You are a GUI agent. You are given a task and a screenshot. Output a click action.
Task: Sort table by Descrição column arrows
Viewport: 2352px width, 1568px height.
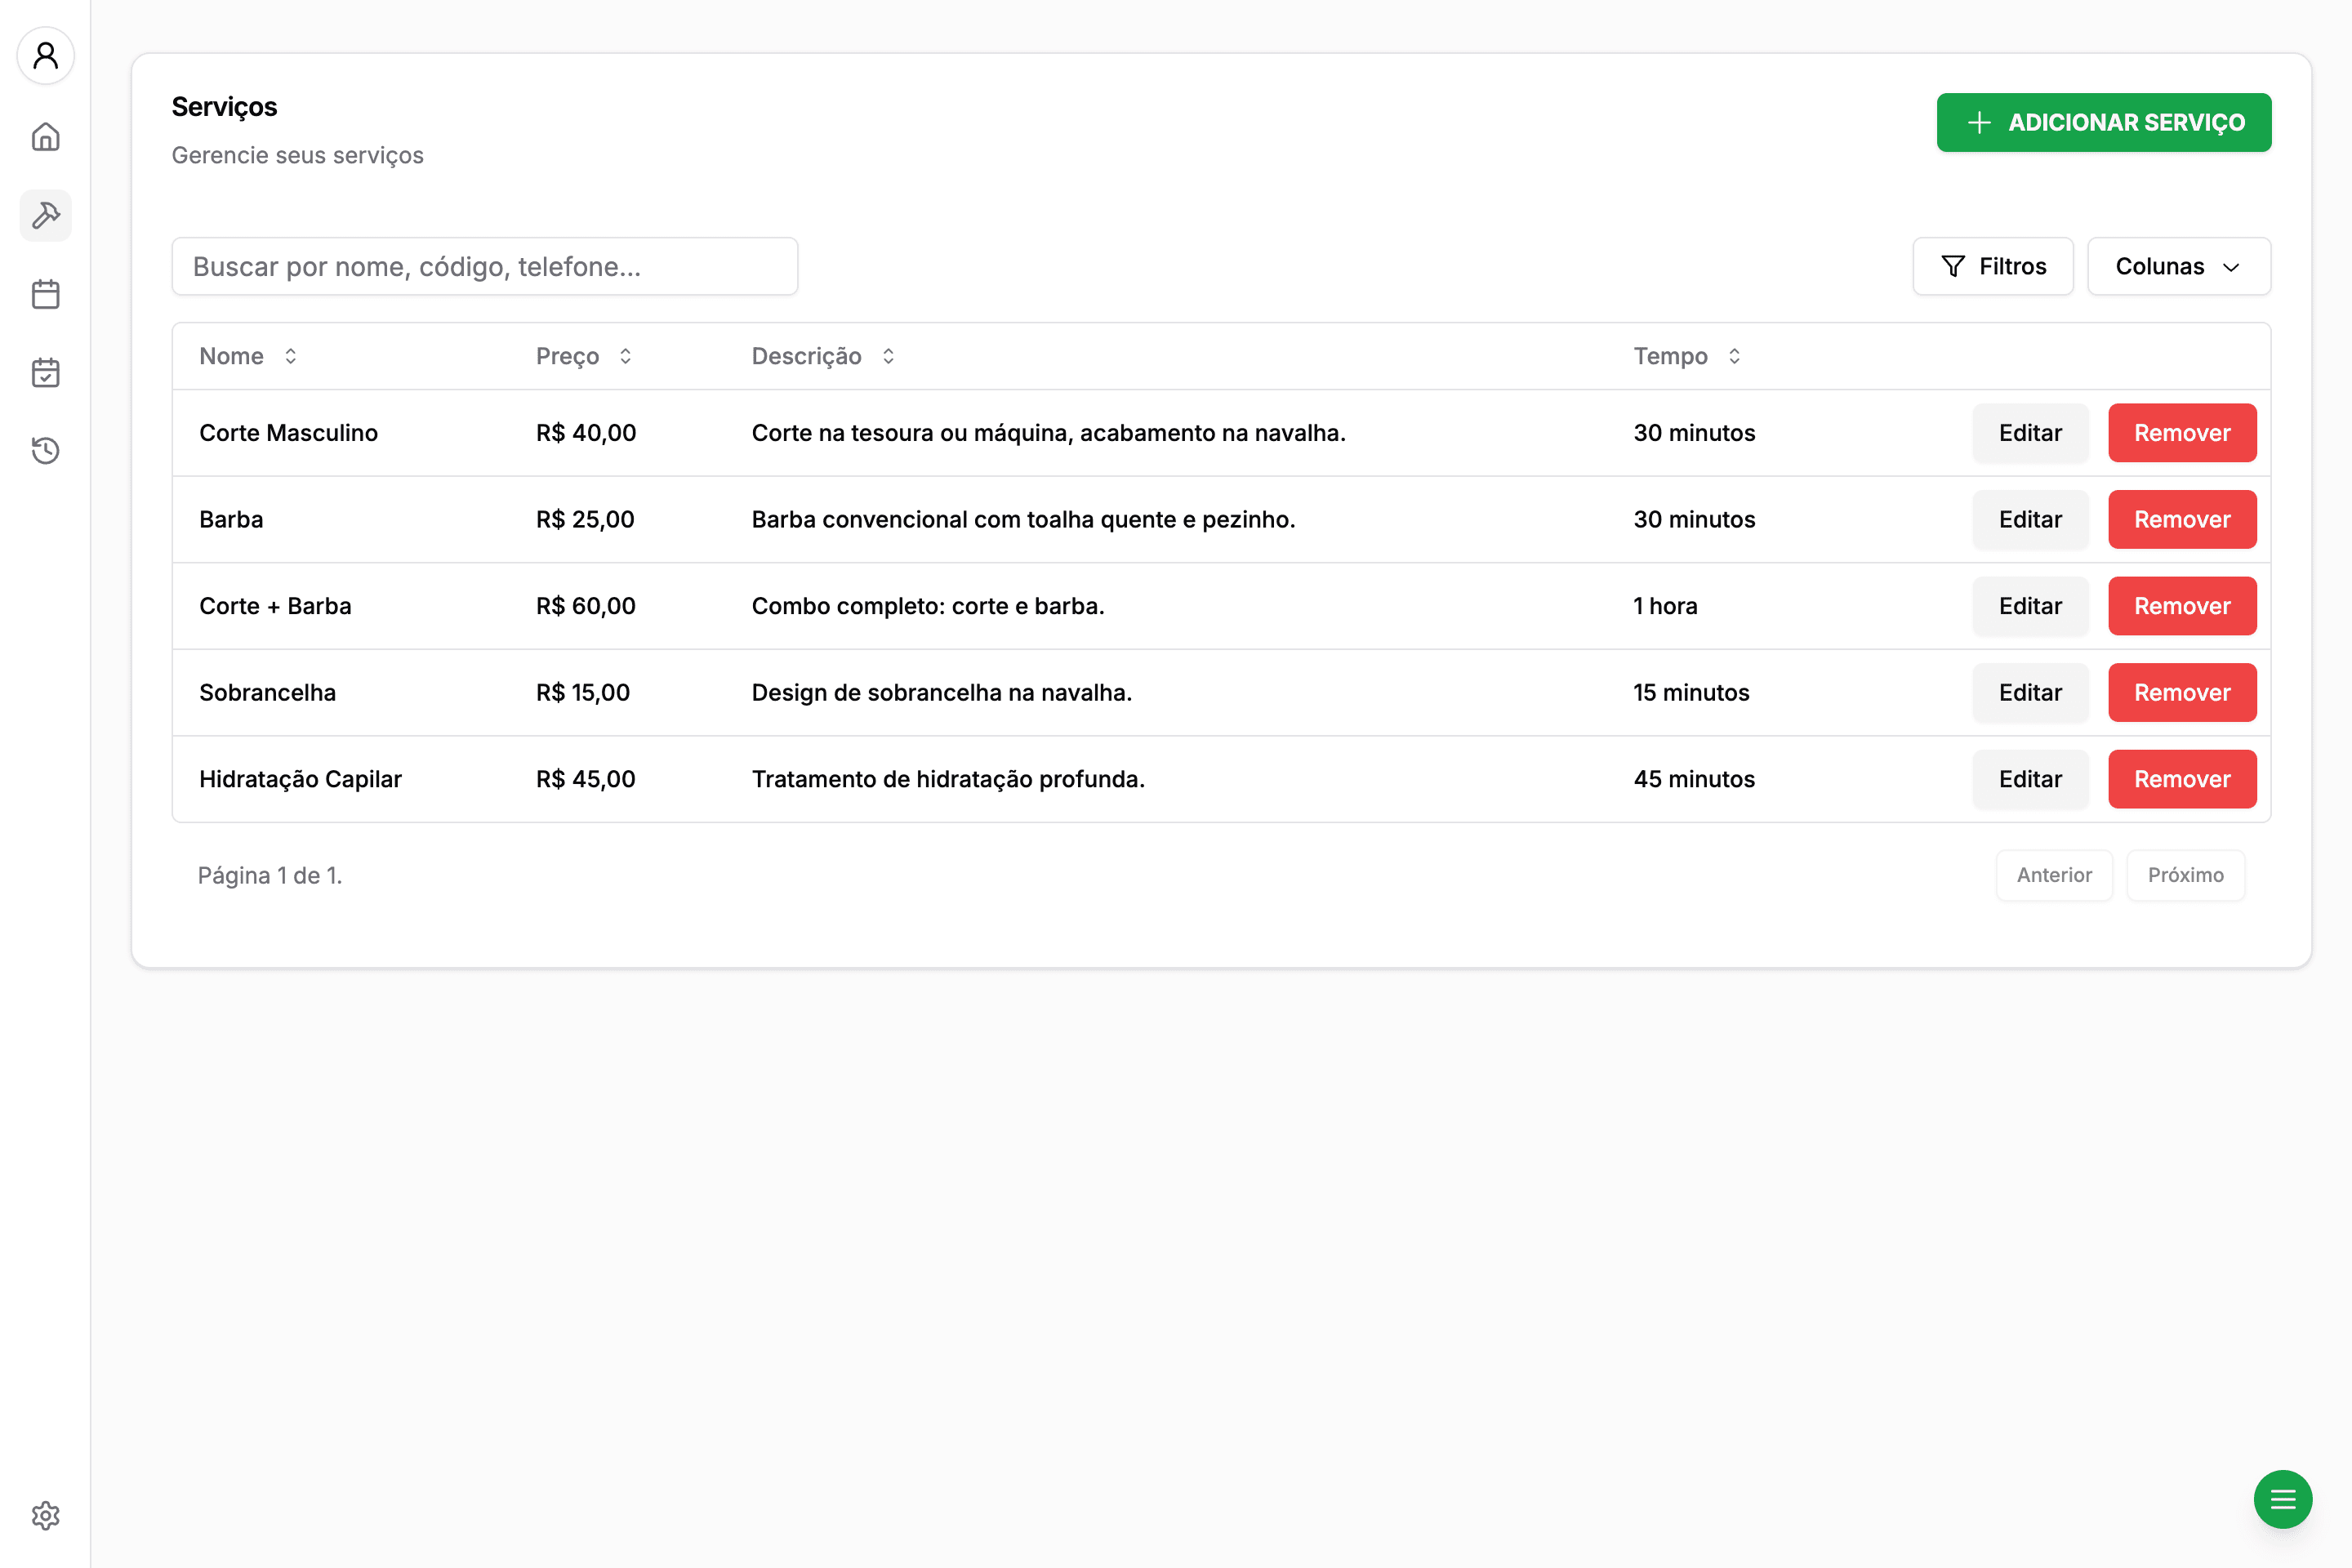click(888, 356)
